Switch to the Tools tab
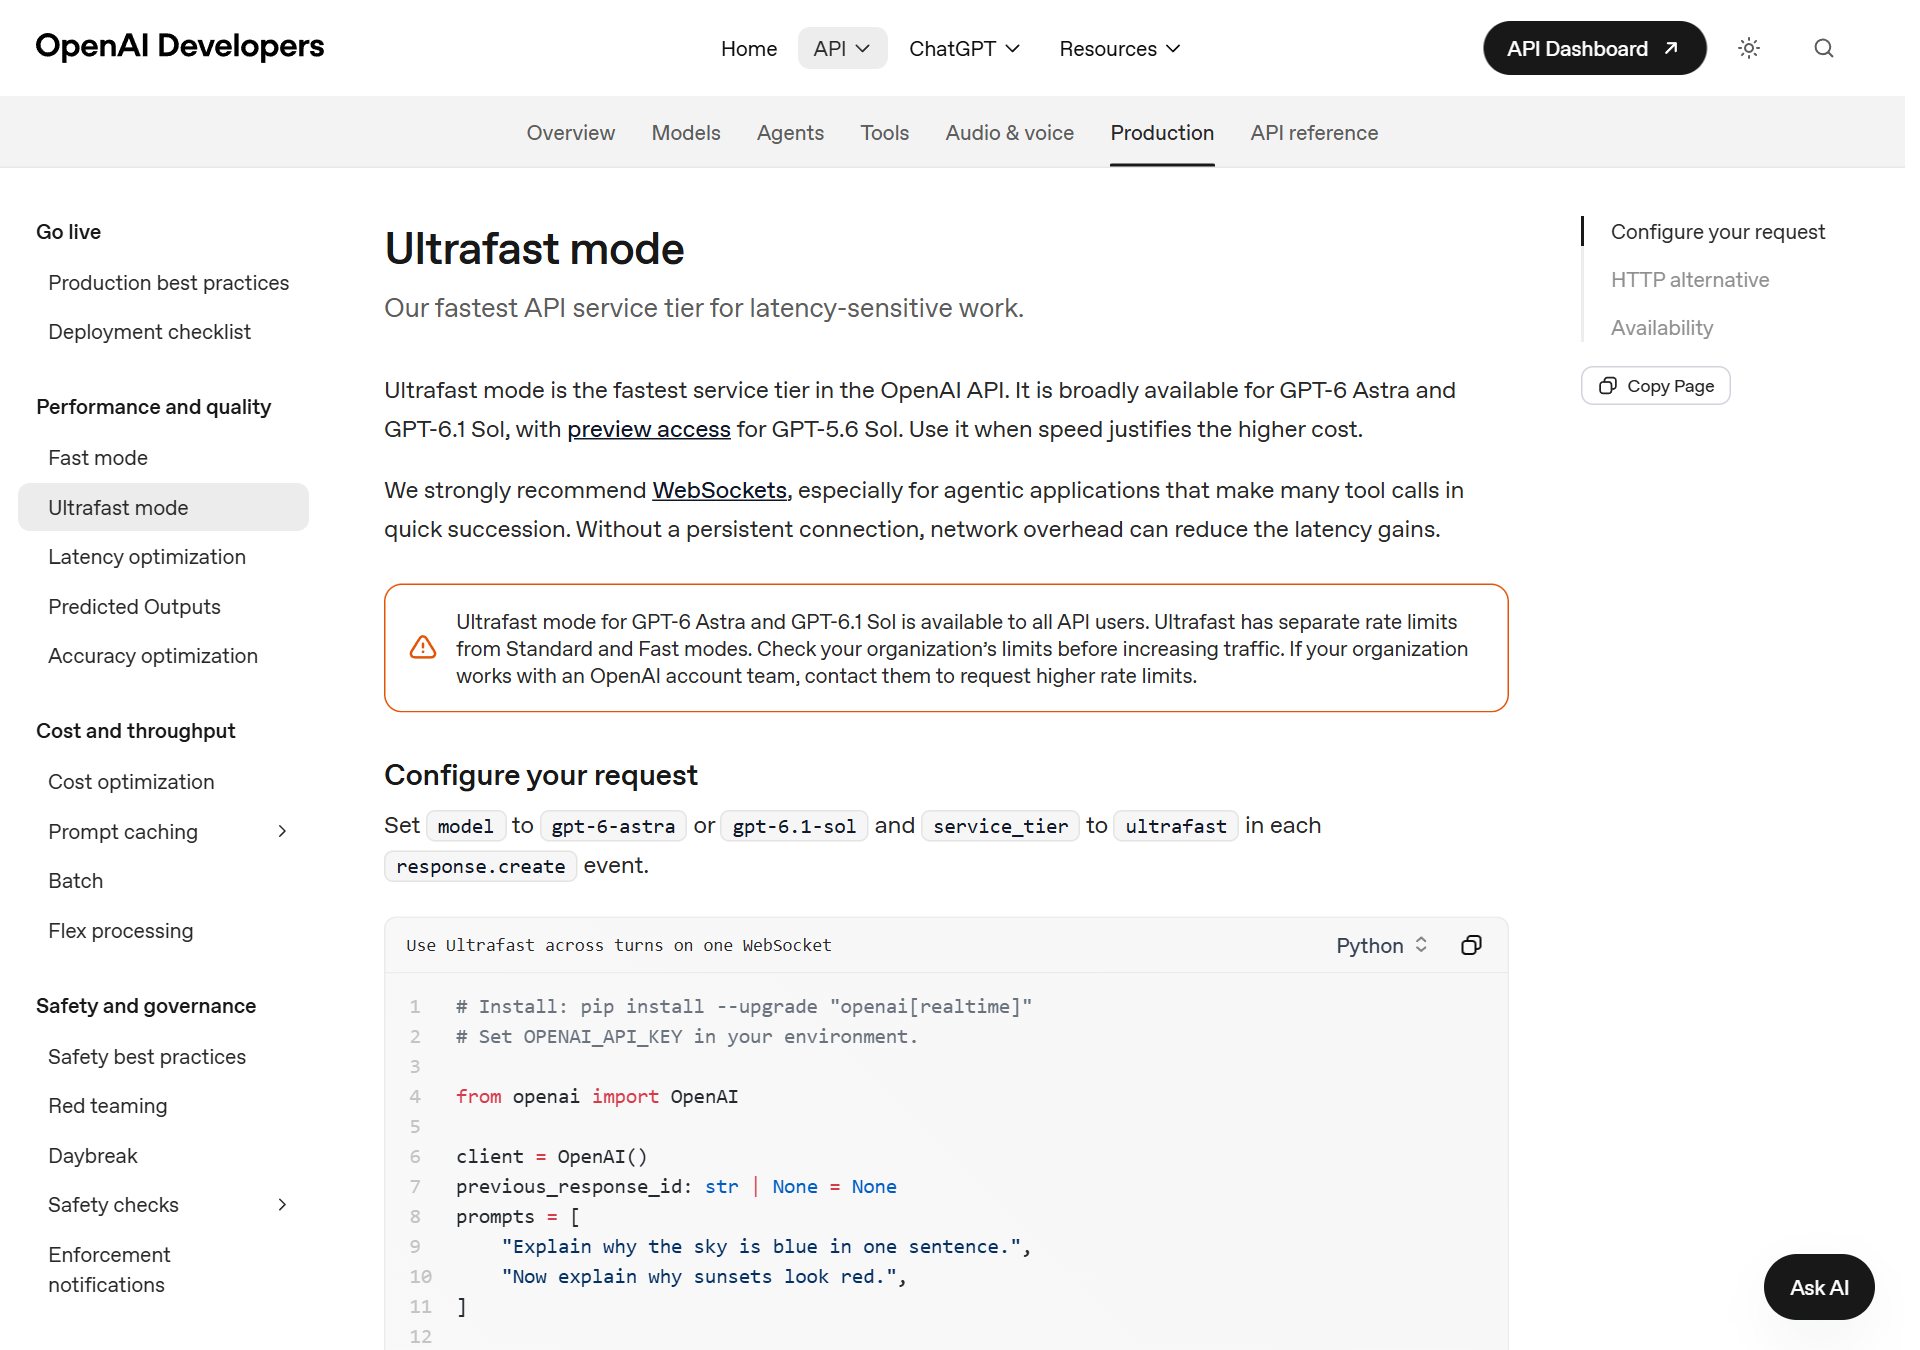Screen dimensions: 1920x1350 click(x=885, y=133)
